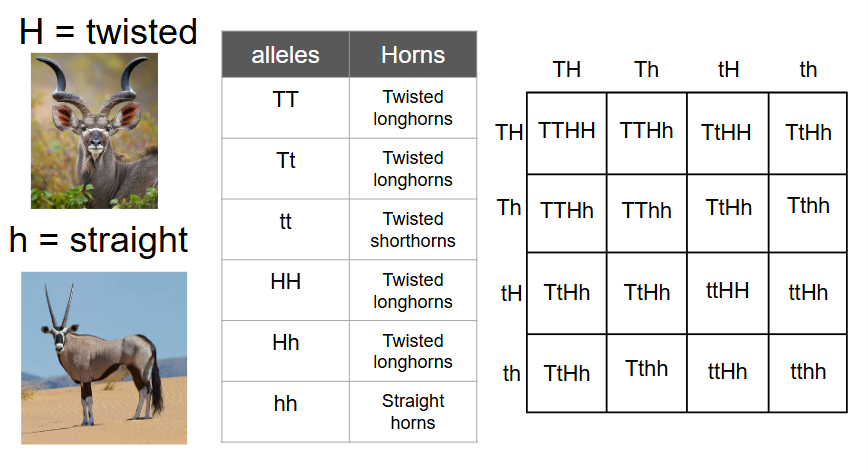This screenshot has width=868, height=472.
Task: Click the 'tH' column header gamete
Action: click(728, 70)
